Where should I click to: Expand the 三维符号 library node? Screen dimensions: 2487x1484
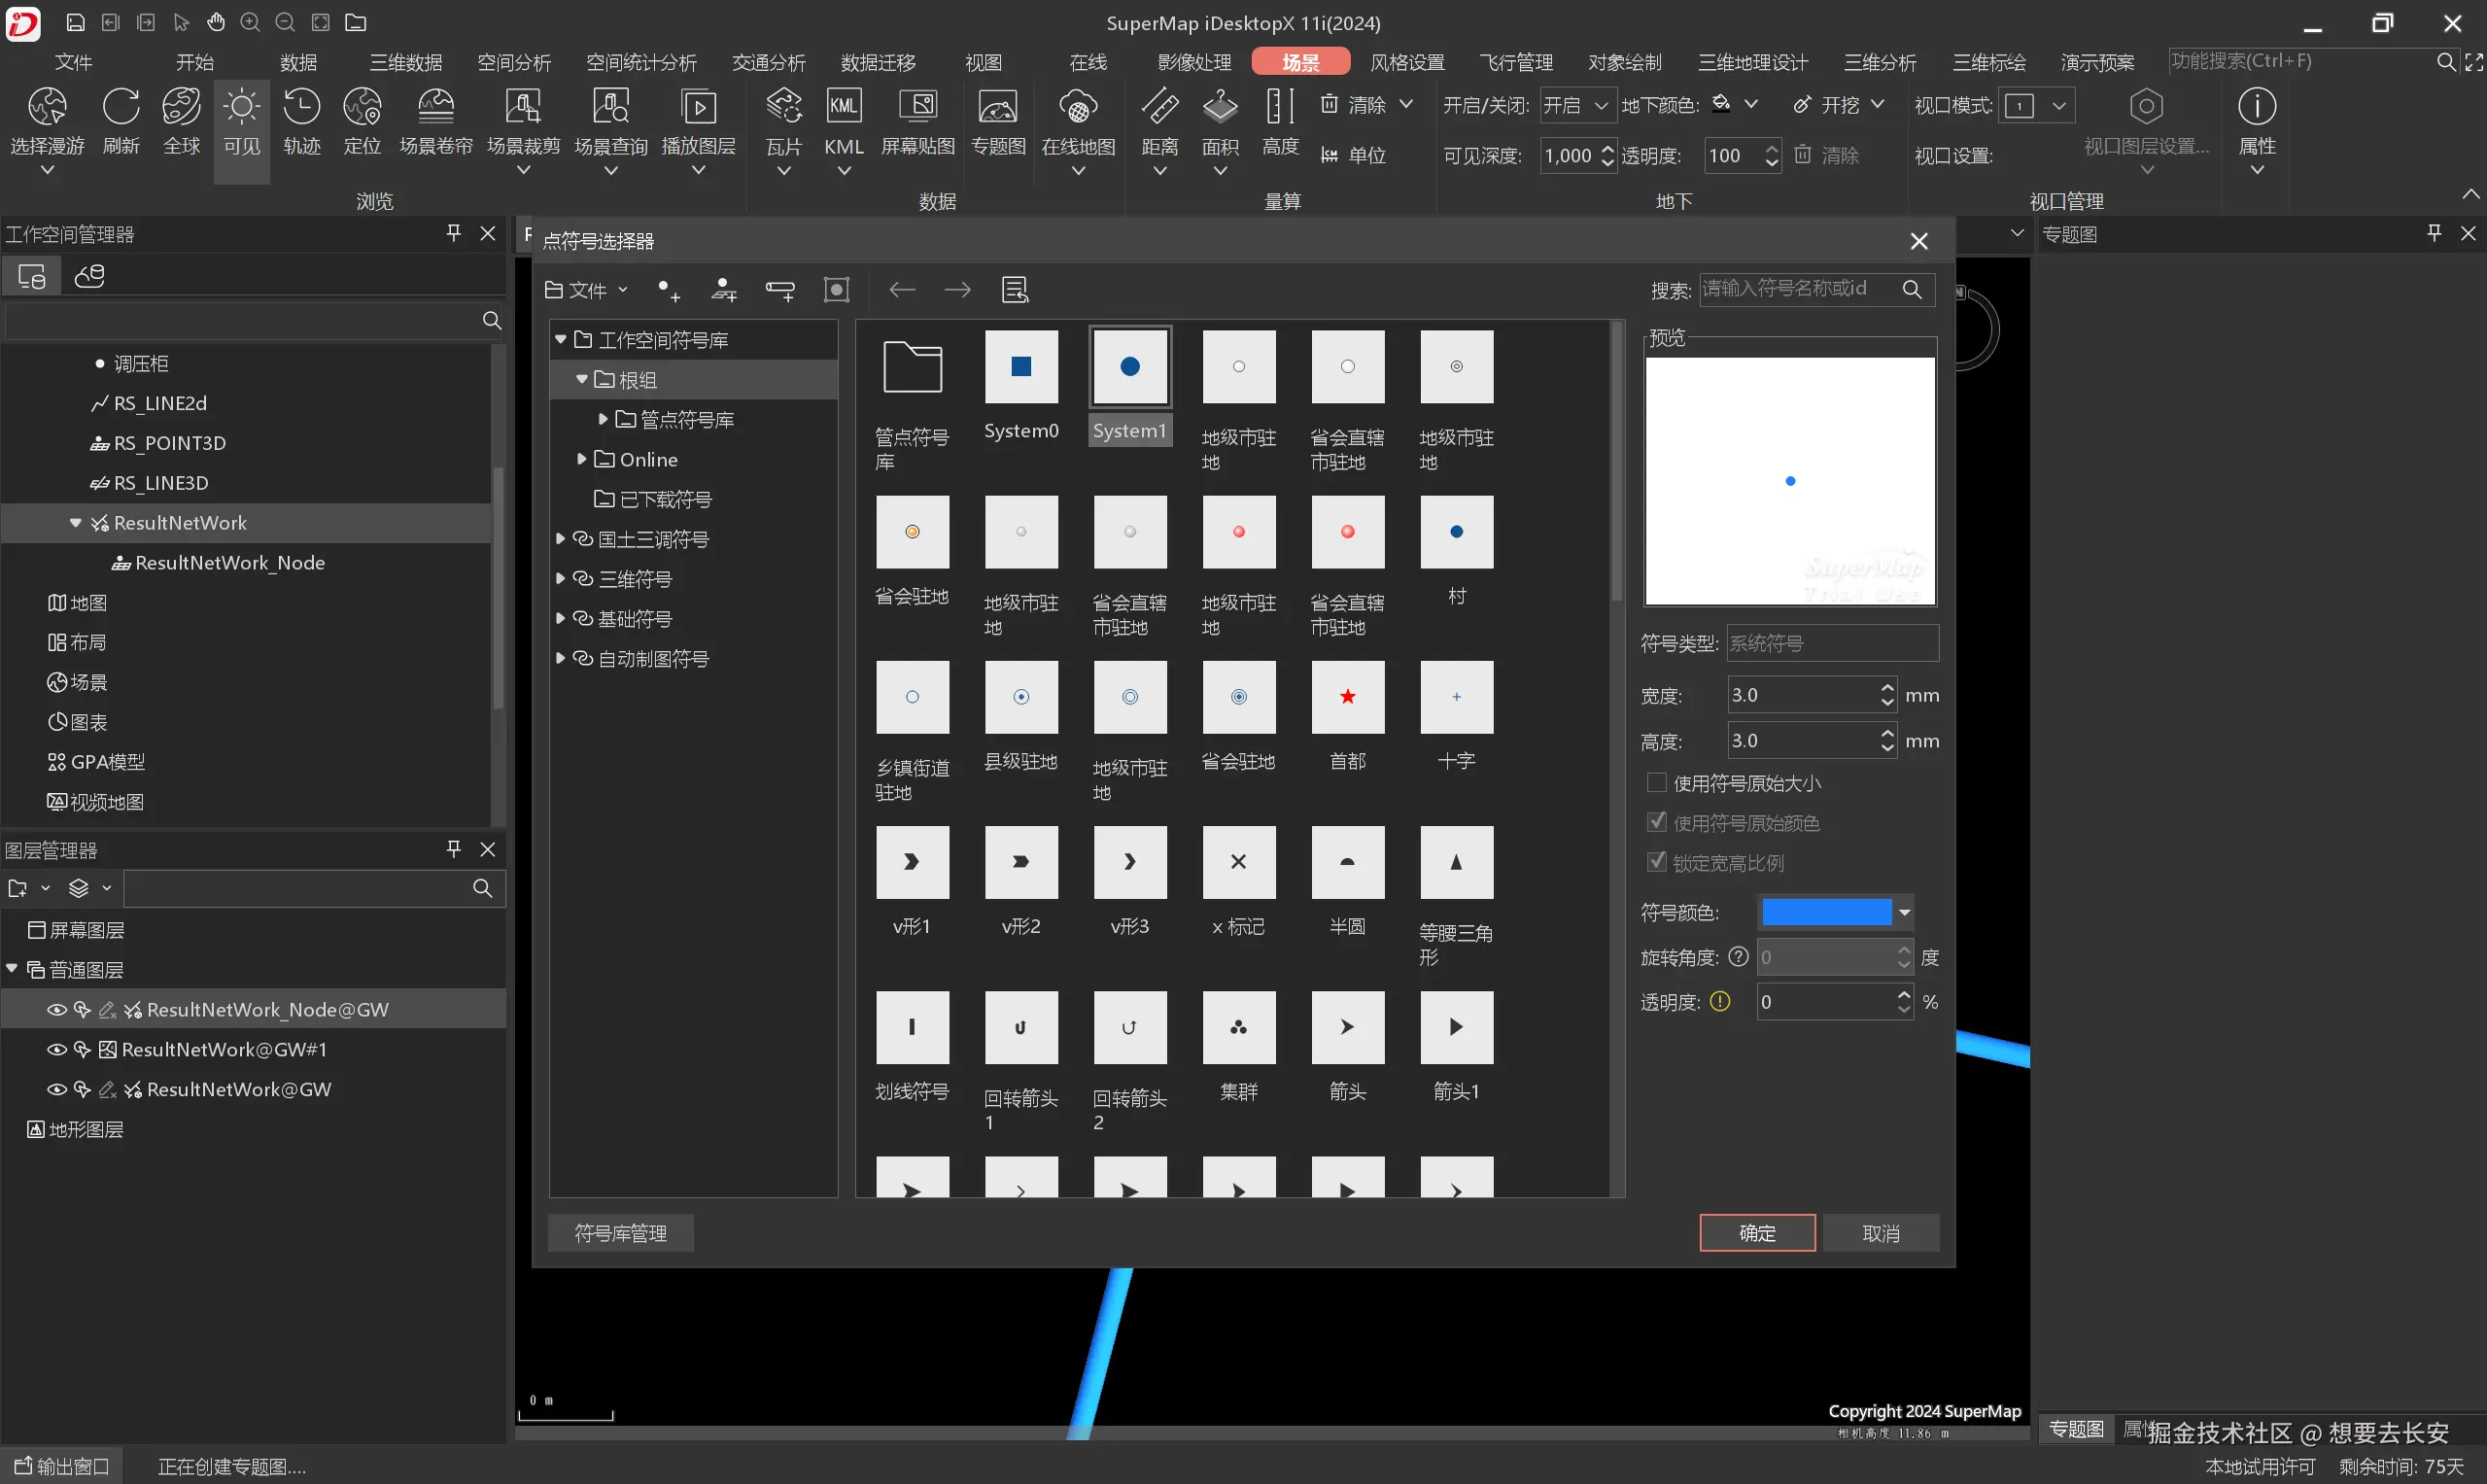pos(560,579)
